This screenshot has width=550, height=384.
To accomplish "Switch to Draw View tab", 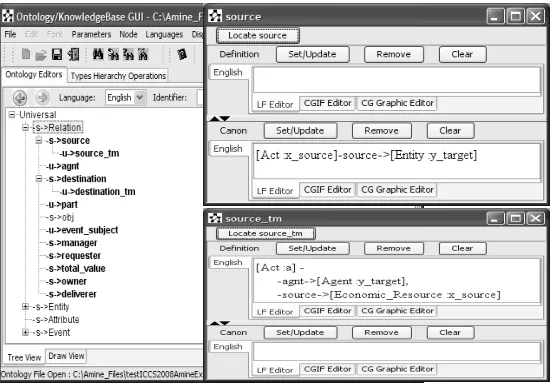I will point(66,356).
